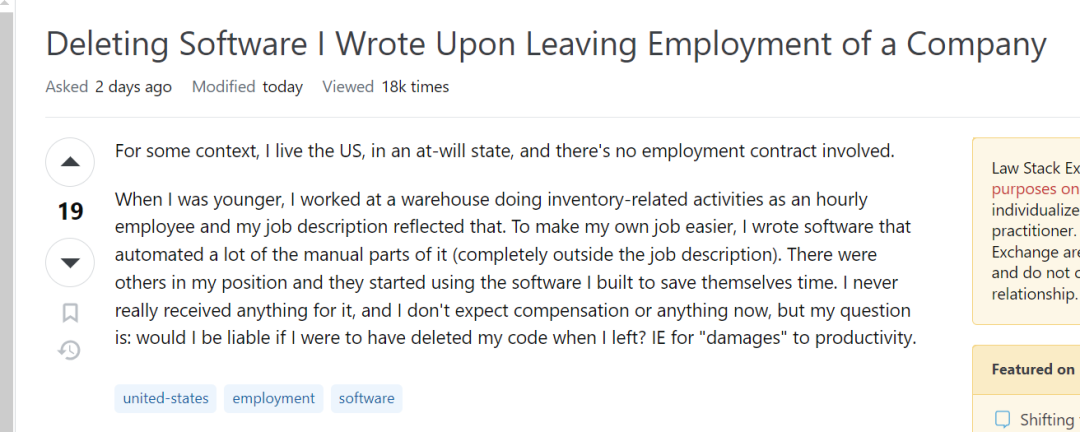
Task: Show the post activity history icon
Action: [70, 350]
